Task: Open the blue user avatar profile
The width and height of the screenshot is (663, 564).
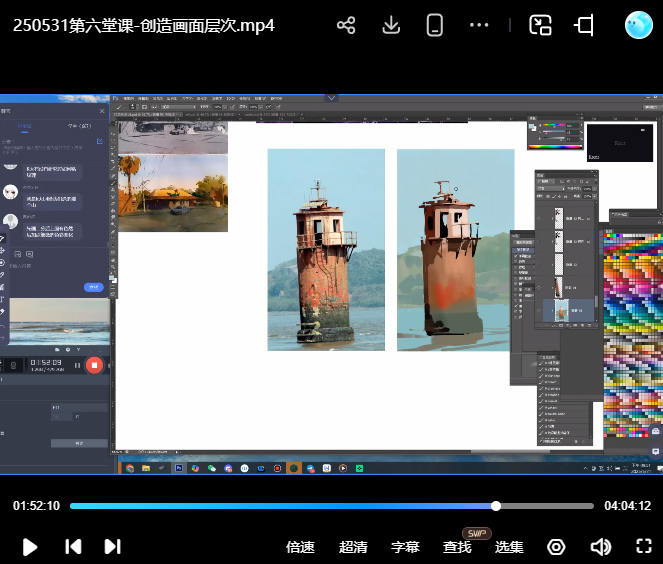Action: point(638,26)
